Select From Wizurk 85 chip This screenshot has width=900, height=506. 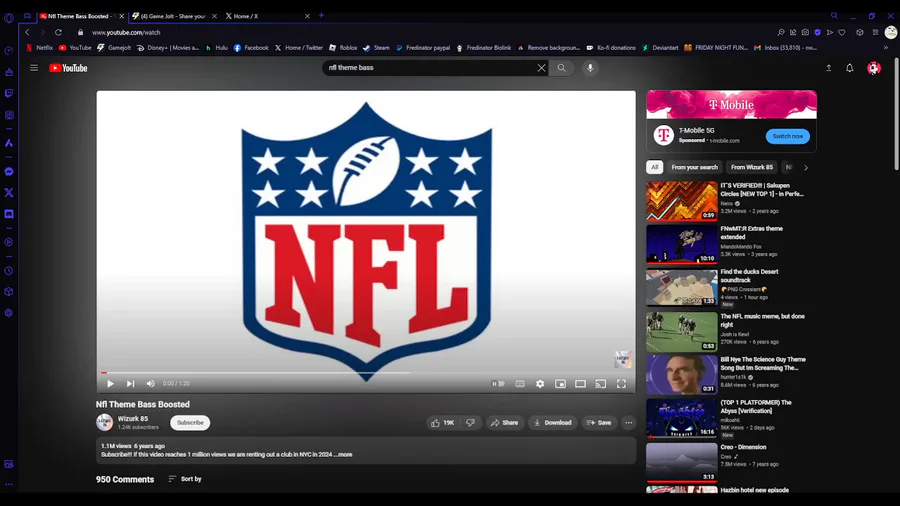tap(751, 167)
